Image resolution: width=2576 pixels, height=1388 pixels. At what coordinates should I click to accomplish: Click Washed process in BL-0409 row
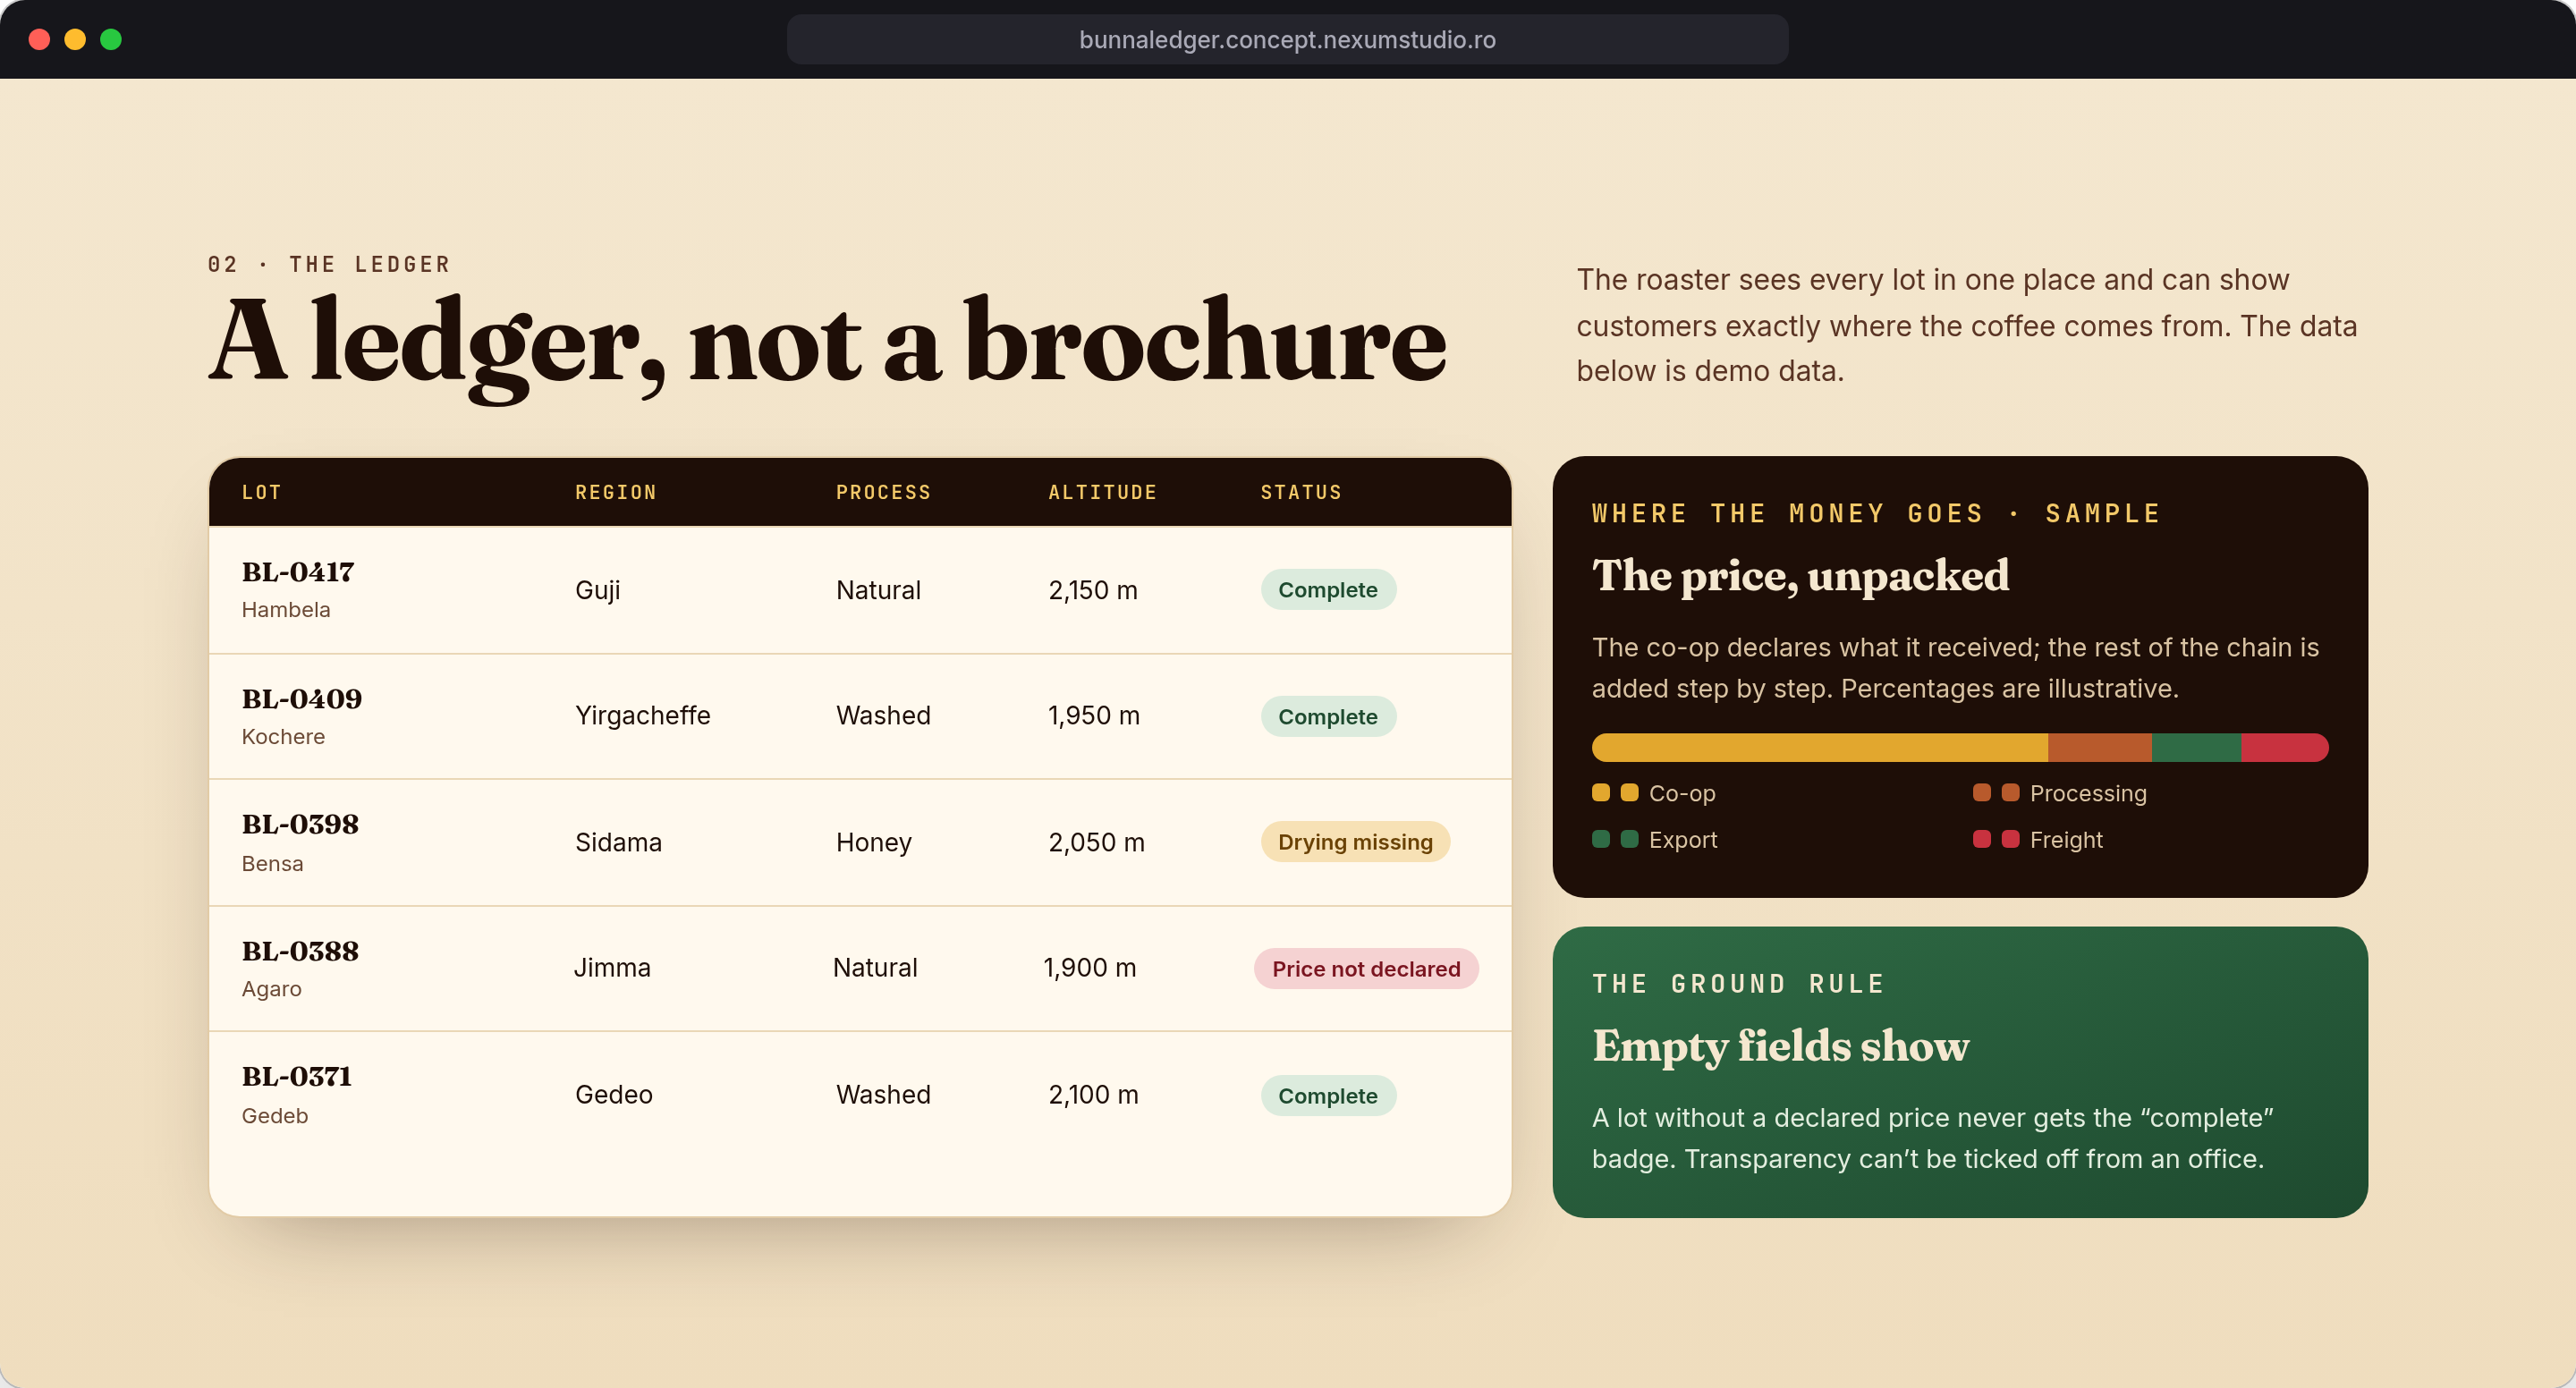883,716
